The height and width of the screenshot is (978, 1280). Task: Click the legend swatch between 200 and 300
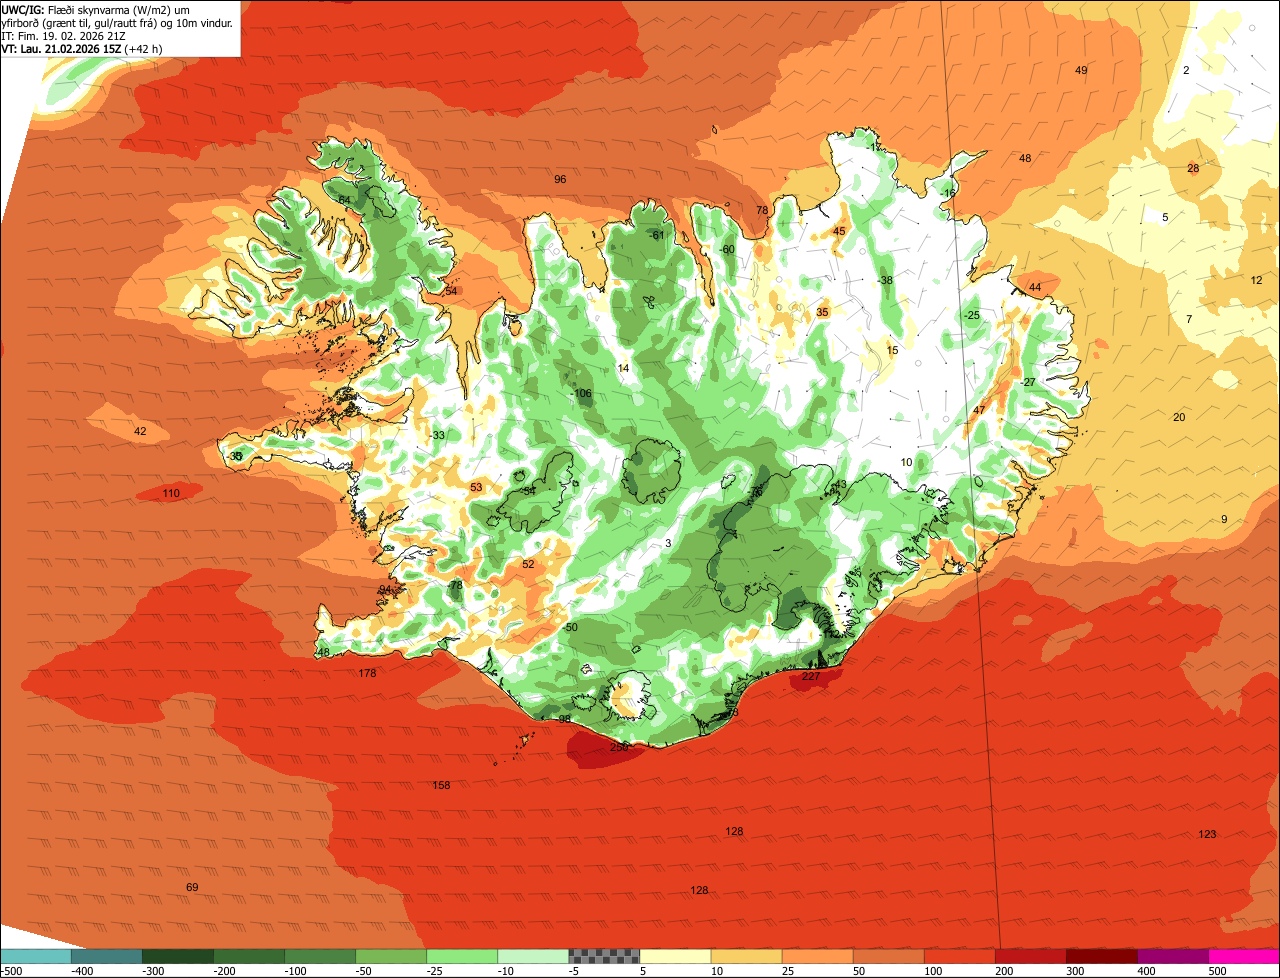point(1030,956)
